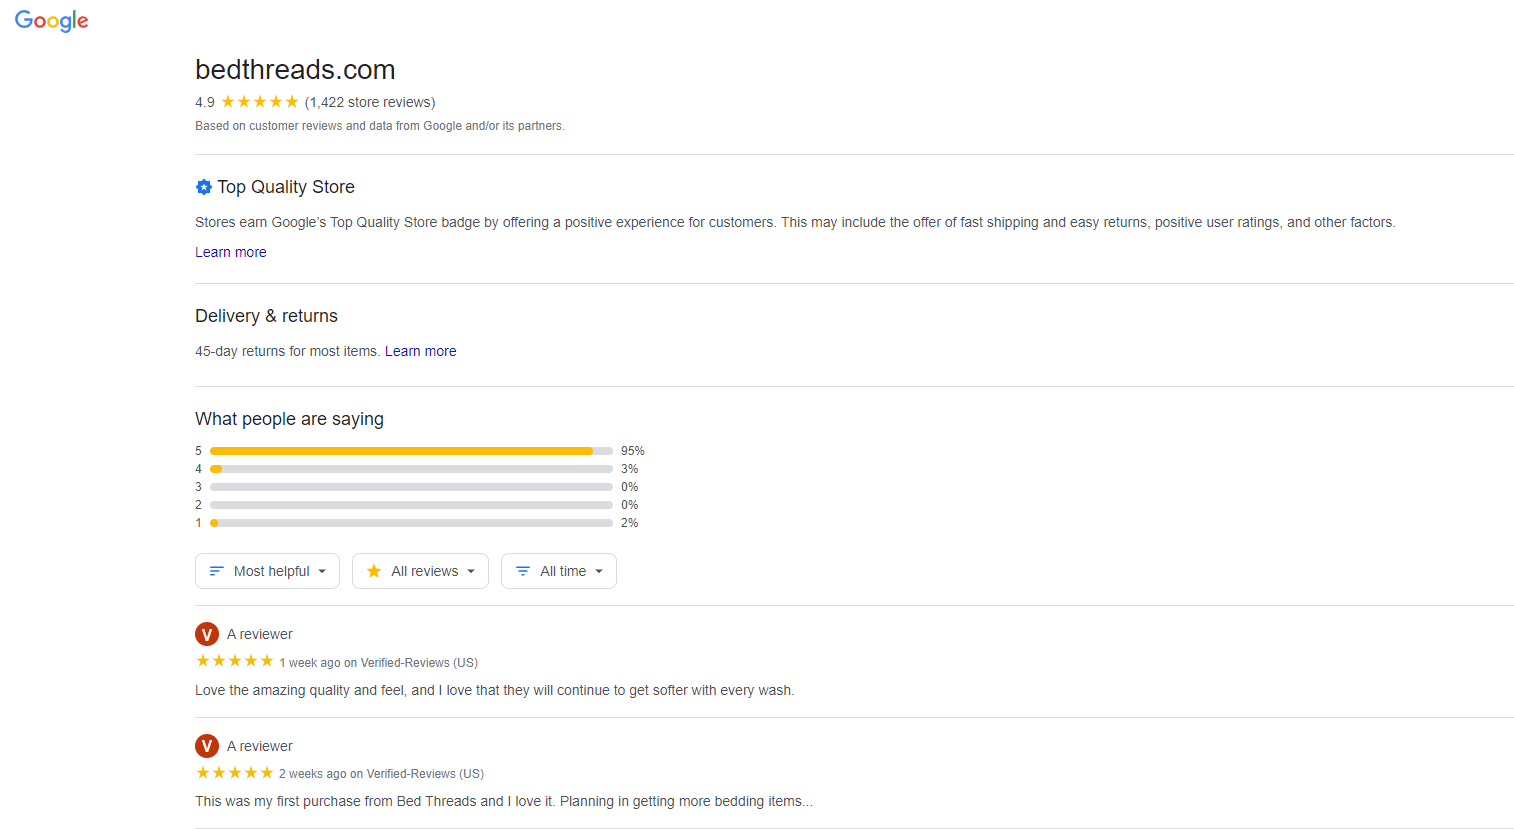Click the review text starting This was my first purchase
This screenshot has height=829, width=1514.
[504, 801]
